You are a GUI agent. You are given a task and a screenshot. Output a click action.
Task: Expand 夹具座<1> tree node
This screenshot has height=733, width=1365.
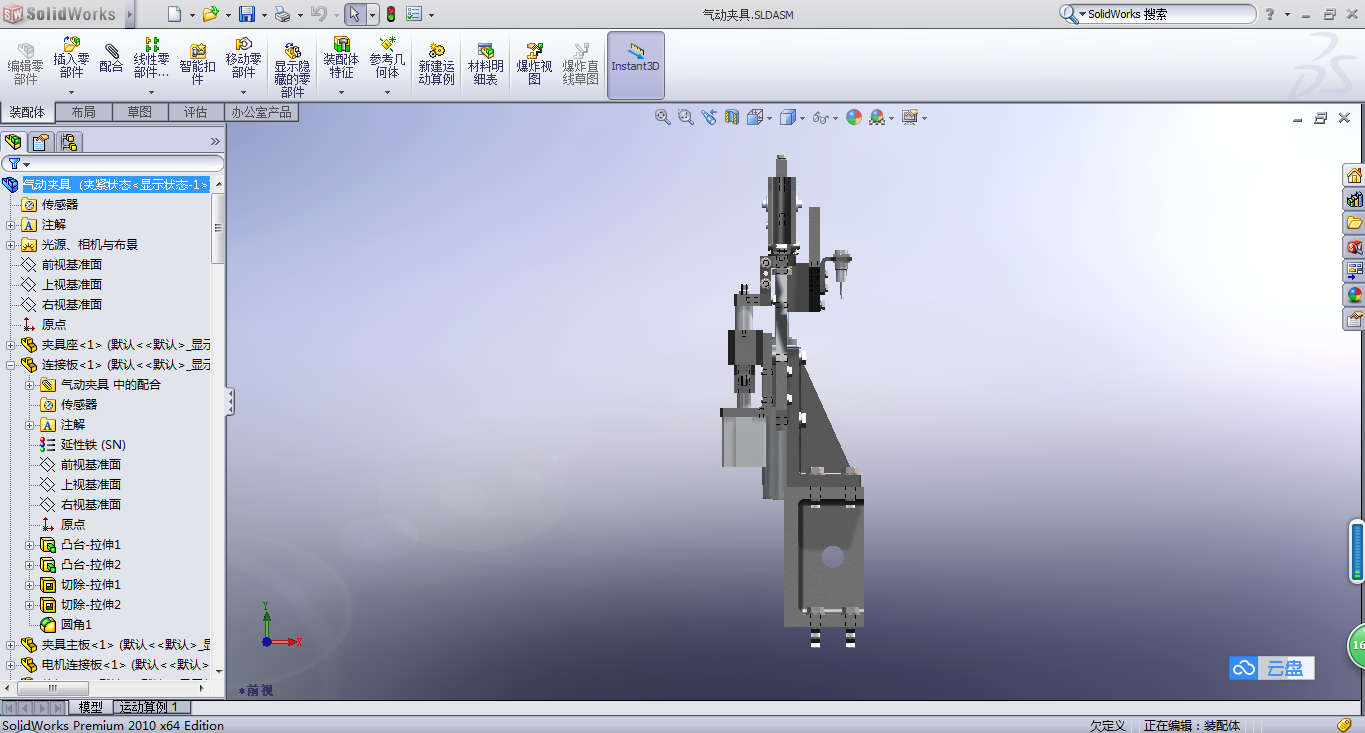(x=11, y=345)
